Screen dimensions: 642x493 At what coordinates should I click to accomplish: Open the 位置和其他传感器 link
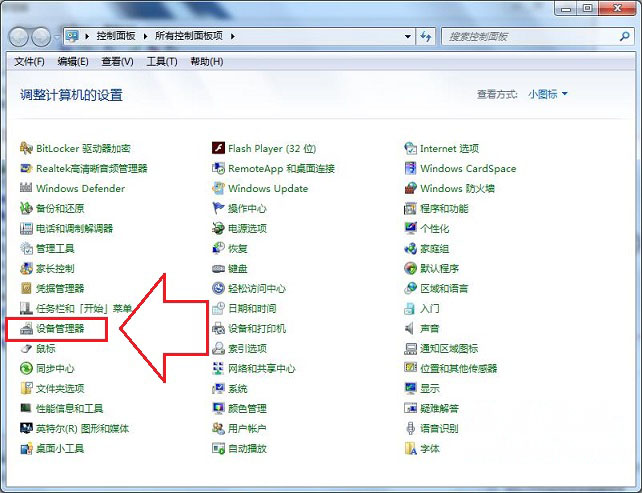[x=459, y=369]
